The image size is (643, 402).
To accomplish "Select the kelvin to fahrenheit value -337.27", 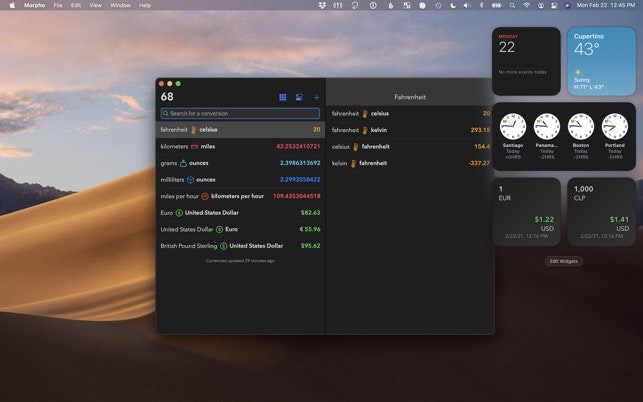I will point(479,163).
